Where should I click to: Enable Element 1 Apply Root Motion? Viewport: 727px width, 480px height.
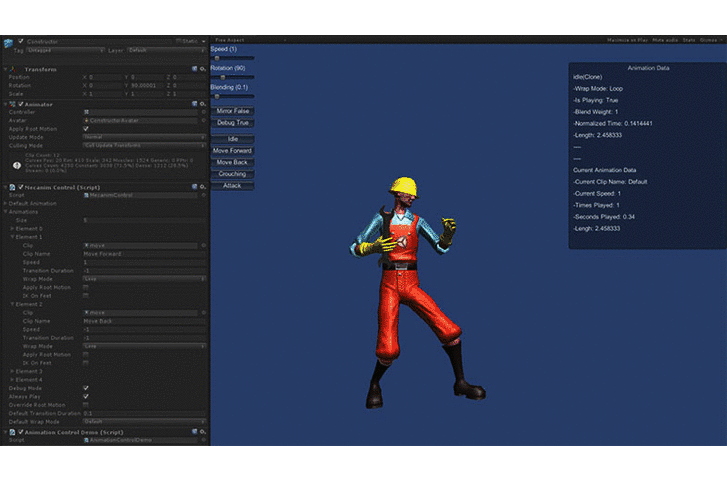point(86,288)
